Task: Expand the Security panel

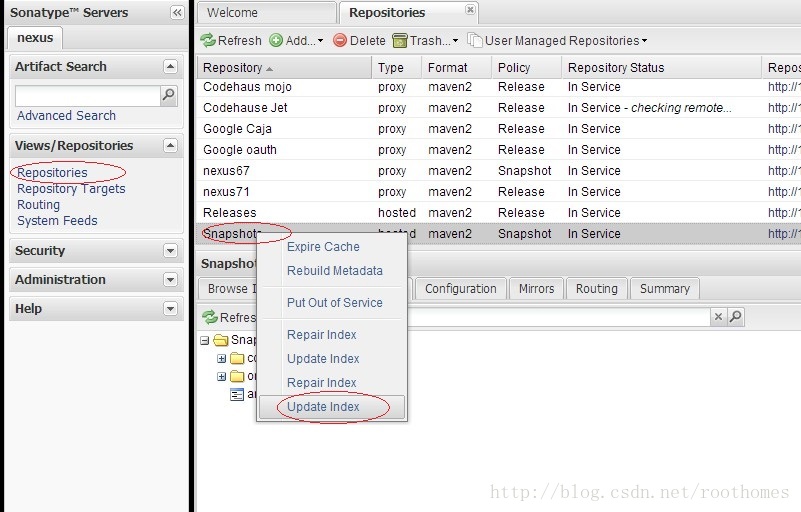Action: (170, 251)
